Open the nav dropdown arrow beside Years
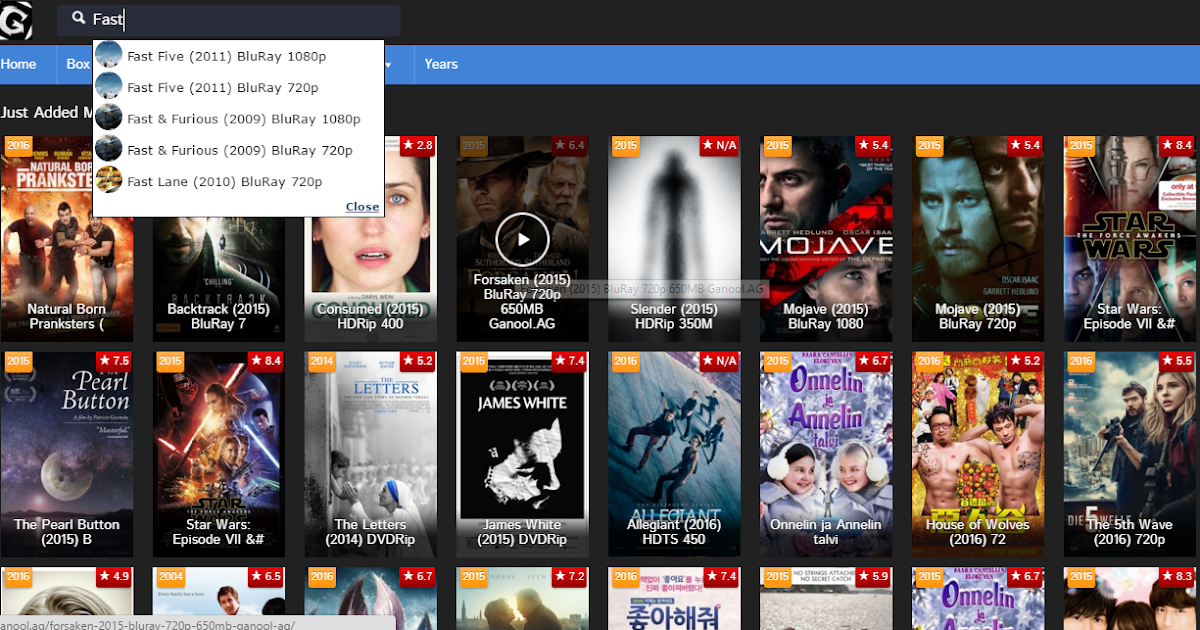 (389, 65)
